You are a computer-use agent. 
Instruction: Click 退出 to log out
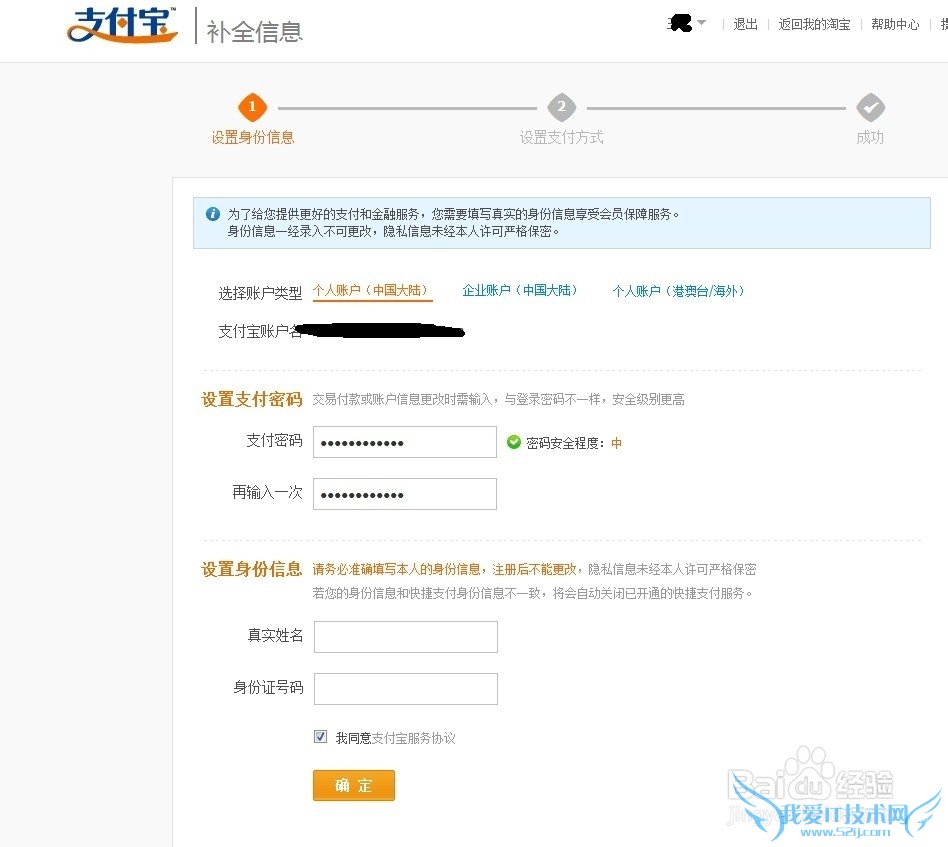(x=745, y=24)
